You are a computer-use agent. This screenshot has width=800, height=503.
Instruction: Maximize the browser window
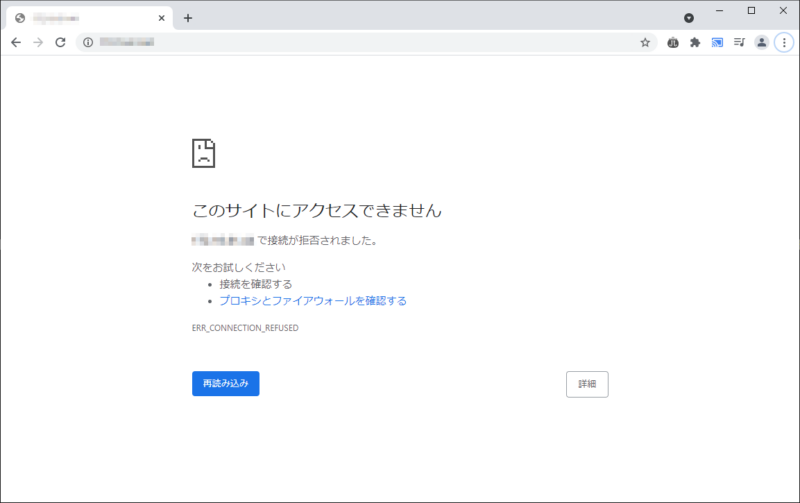tap(751, 11)
